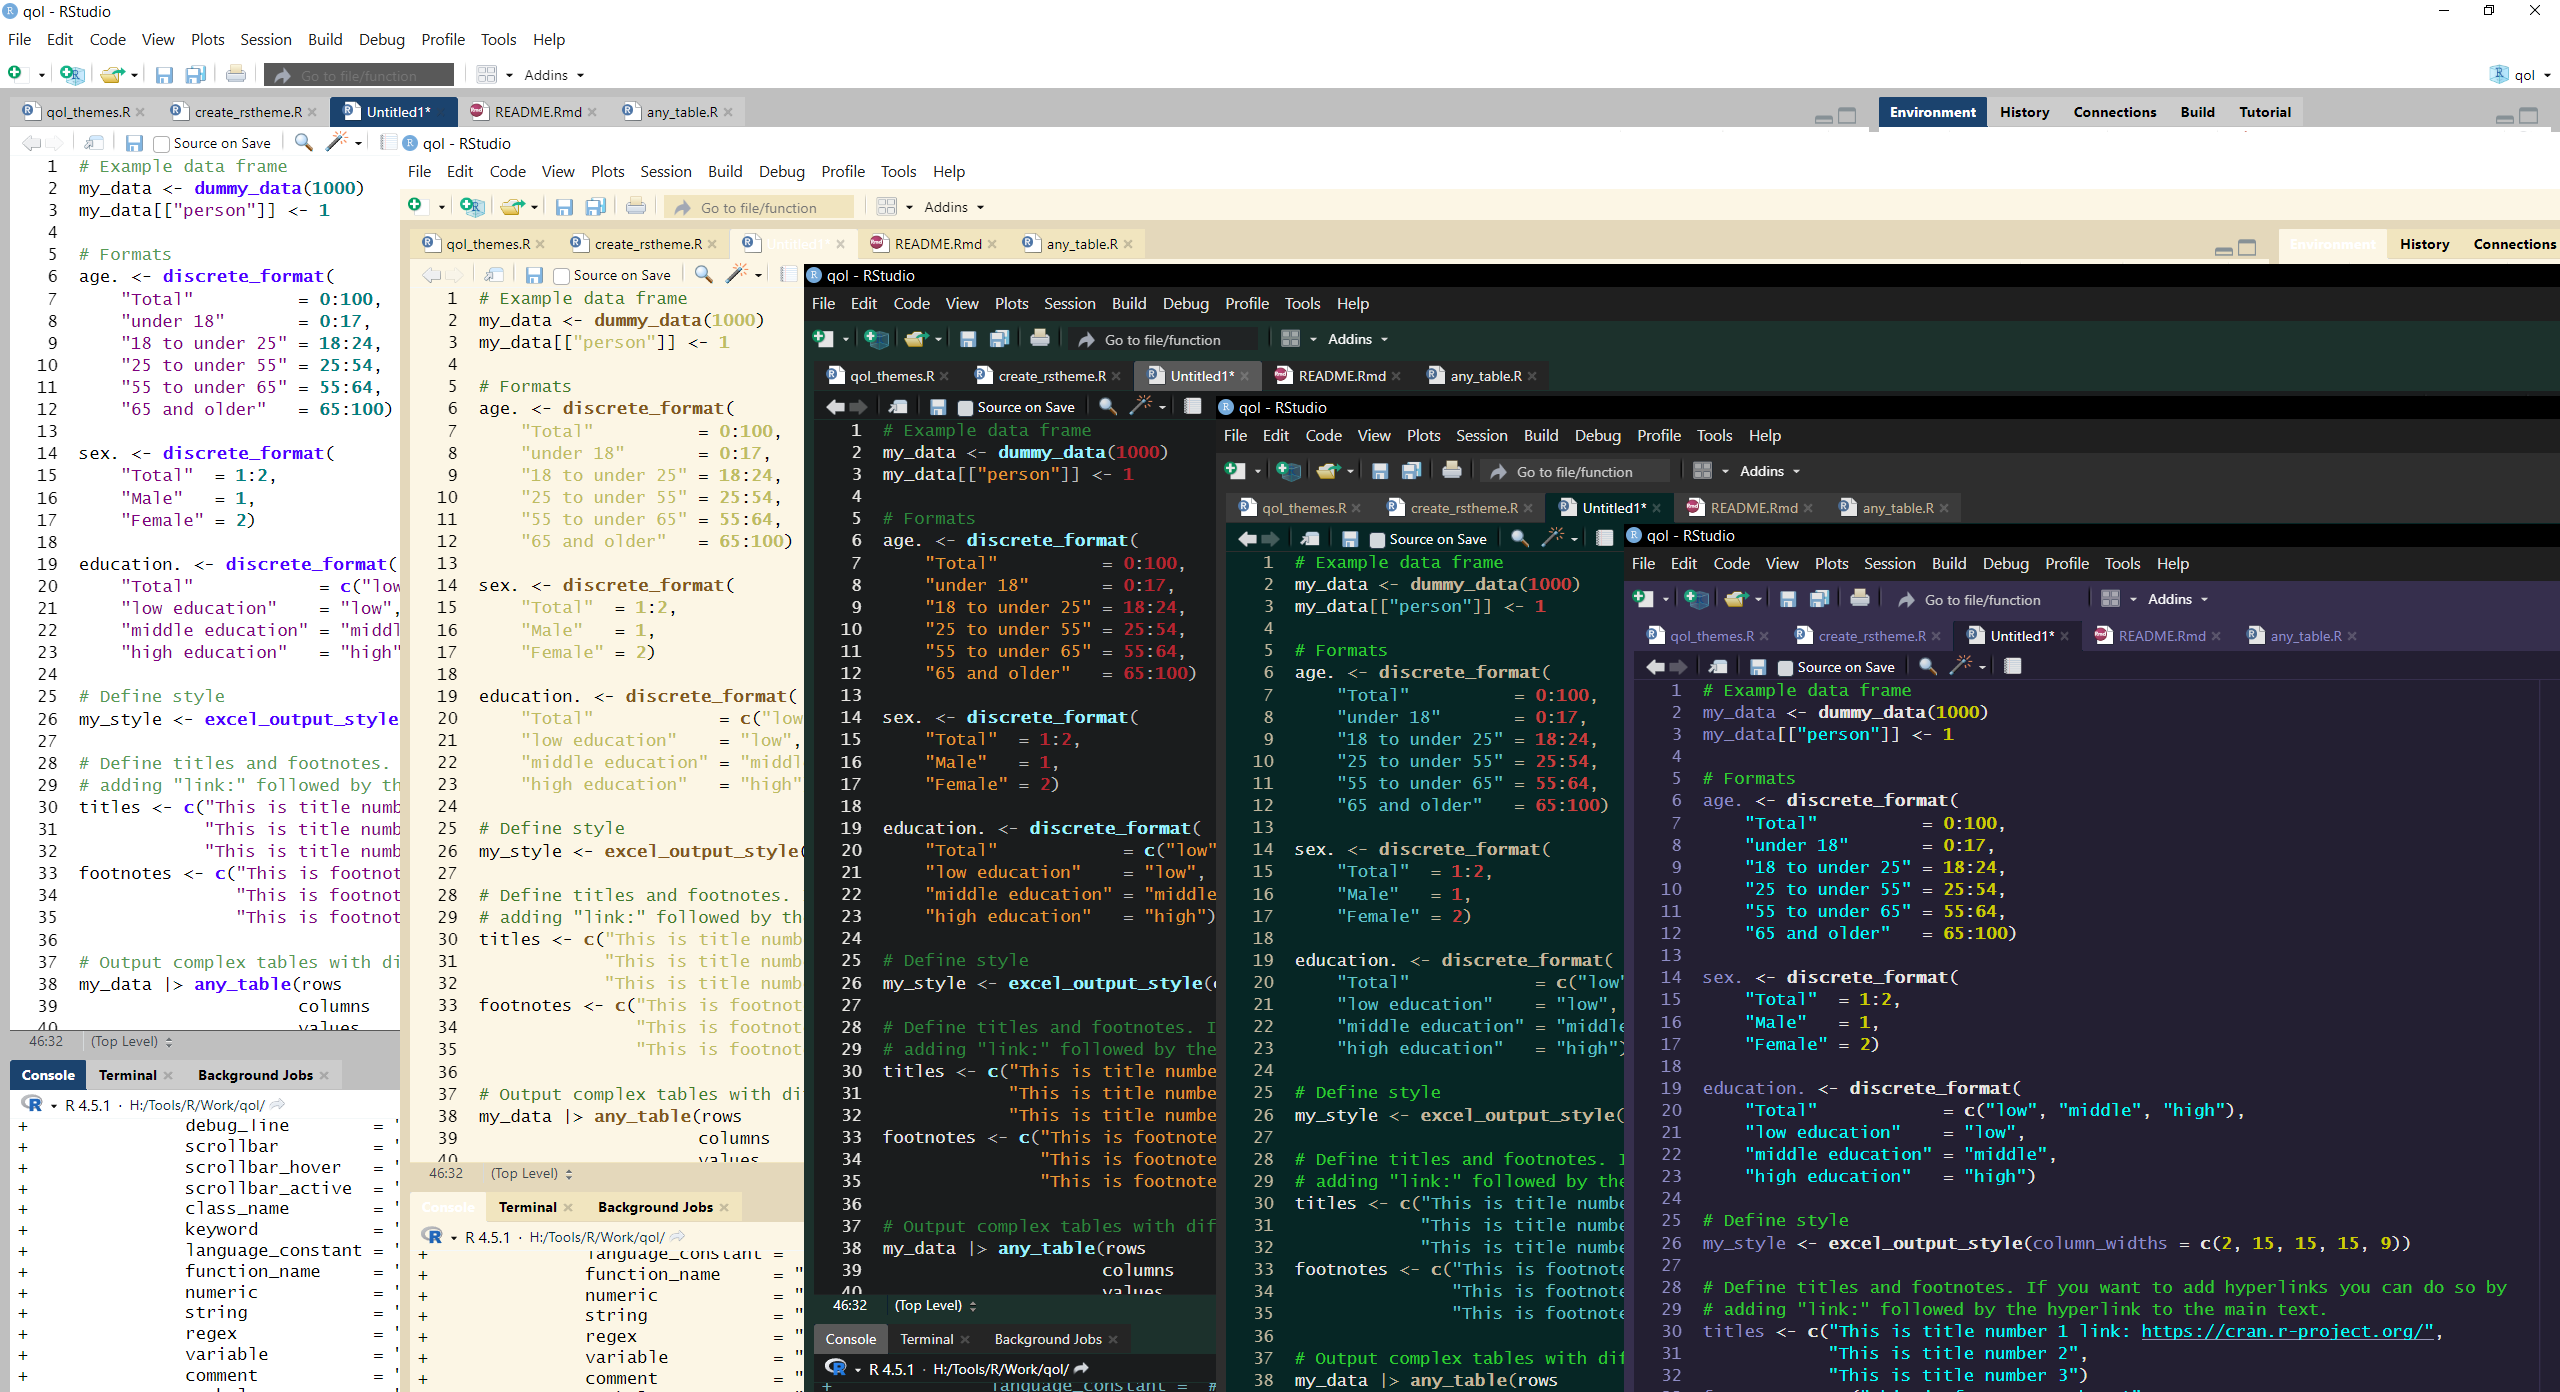This screenshot has height=1392, width=2560.
Task: Expand Addins dropdown in outermost grey toolbar
Action: (x=553, y=75)
